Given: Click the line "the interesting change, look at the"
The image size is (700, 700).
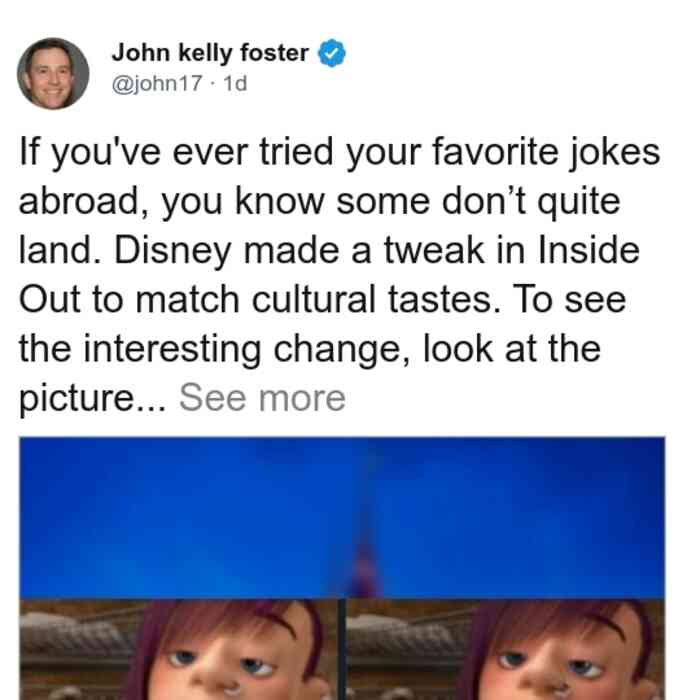Looking at the screenshot, I should (310, 349).
